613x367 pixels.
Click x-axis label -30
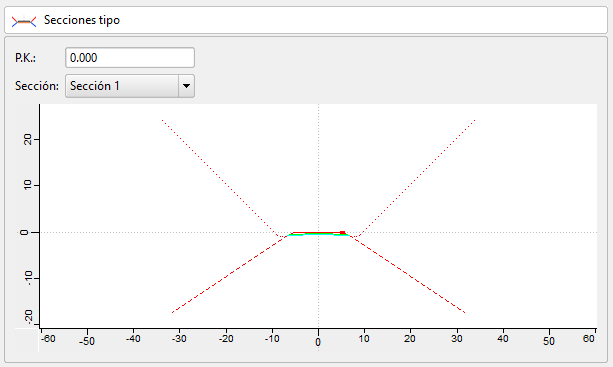click(179, 338)
